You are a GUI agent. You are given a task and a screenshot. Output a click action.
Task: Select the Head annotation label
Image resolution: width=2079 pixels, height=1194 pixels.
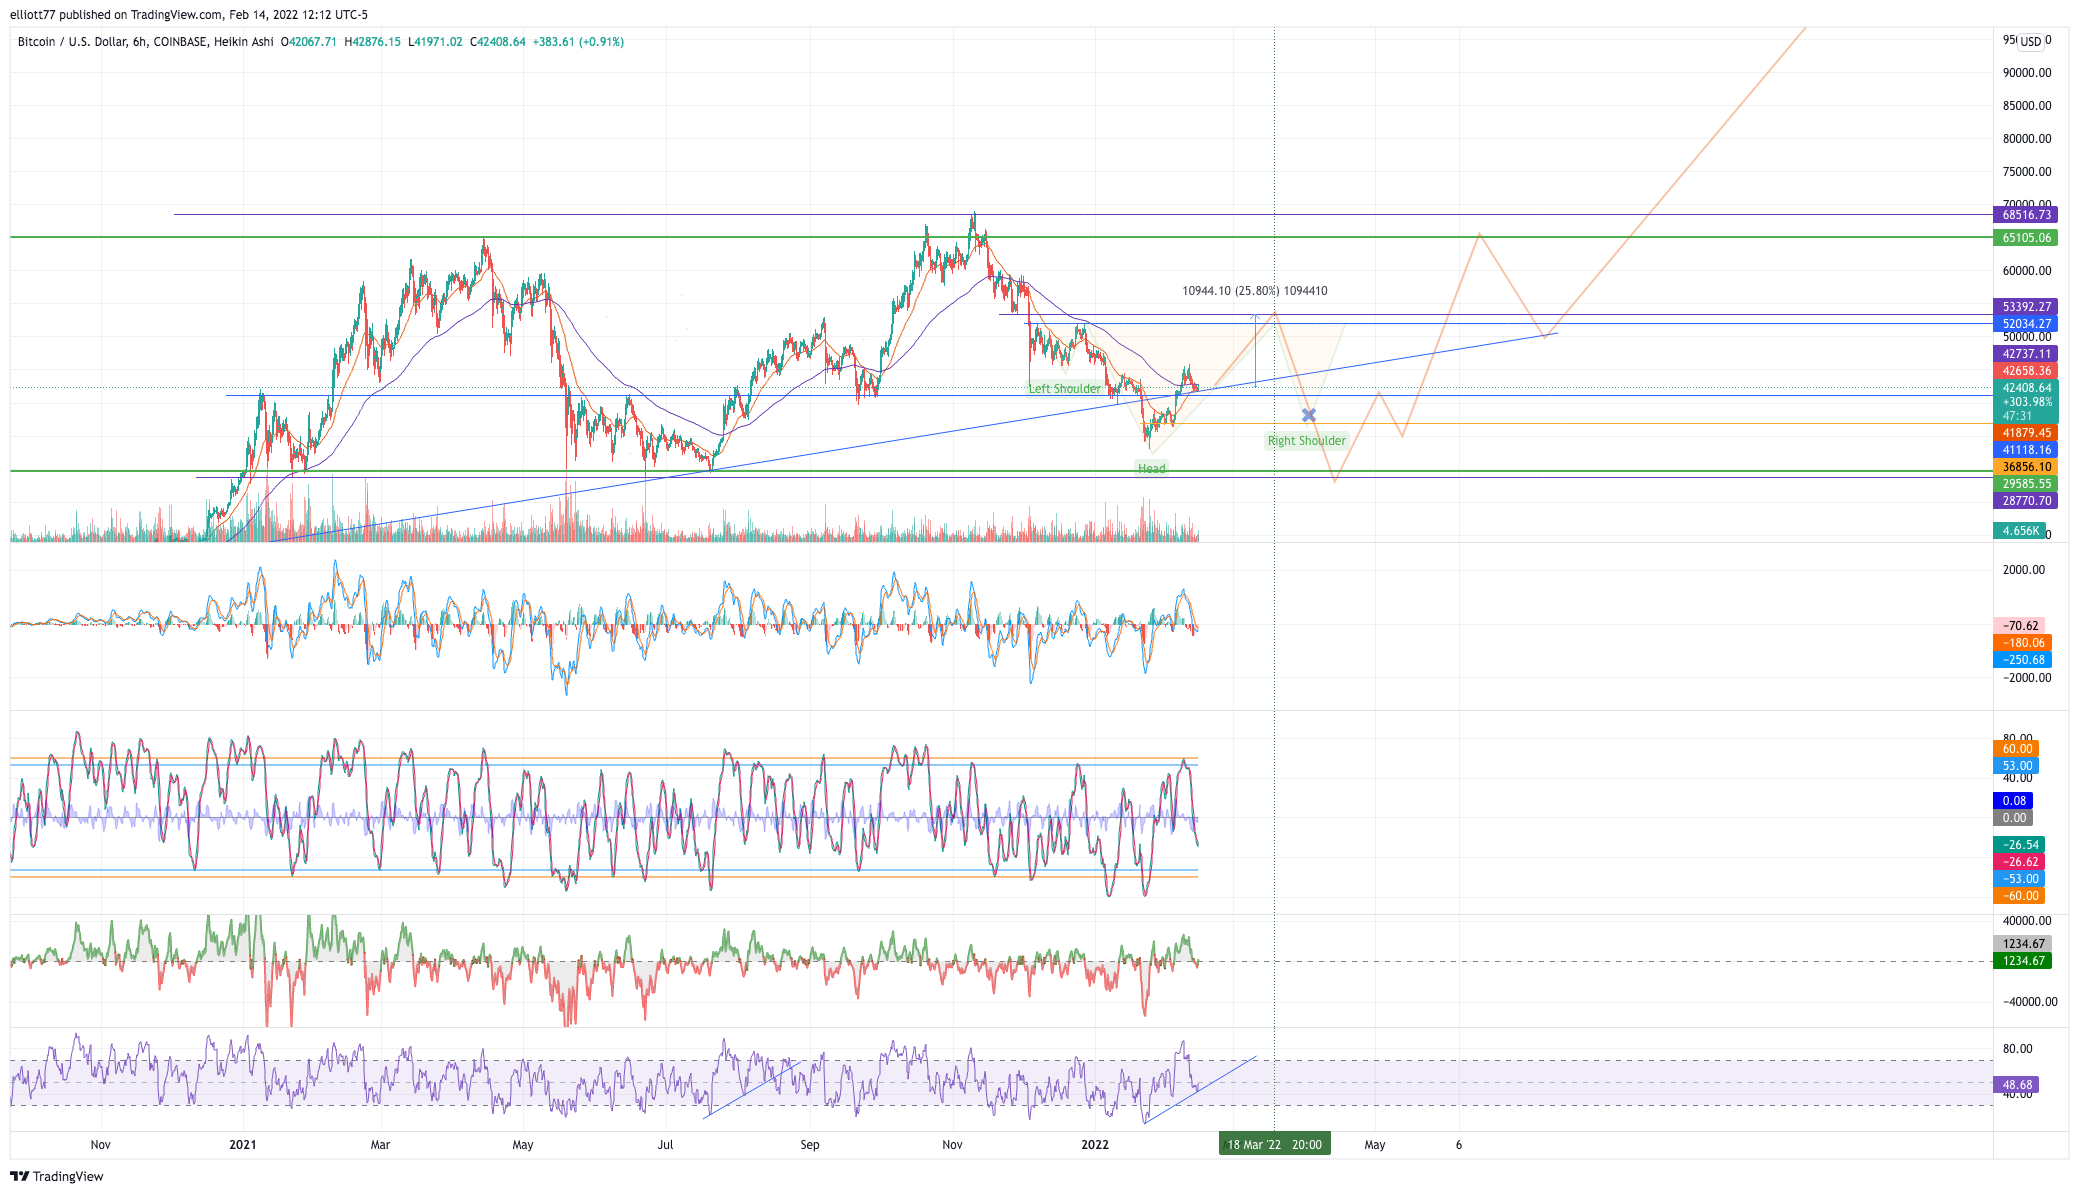click(1151, 468)
